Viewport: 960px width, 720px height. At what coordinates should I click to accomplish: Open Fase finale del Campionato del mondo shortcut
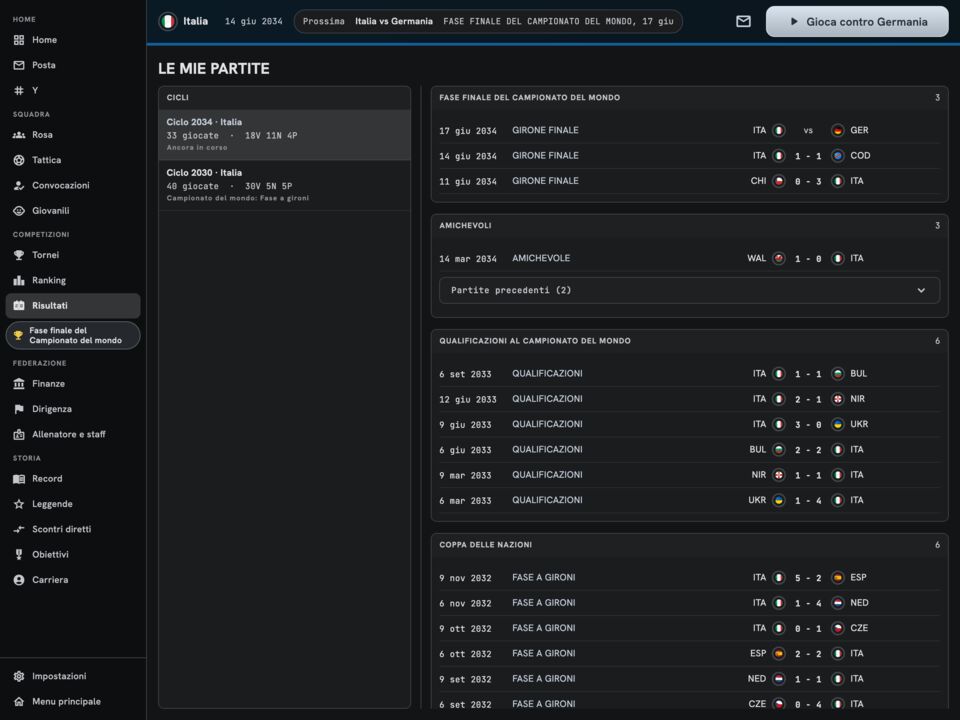[73, 336]
